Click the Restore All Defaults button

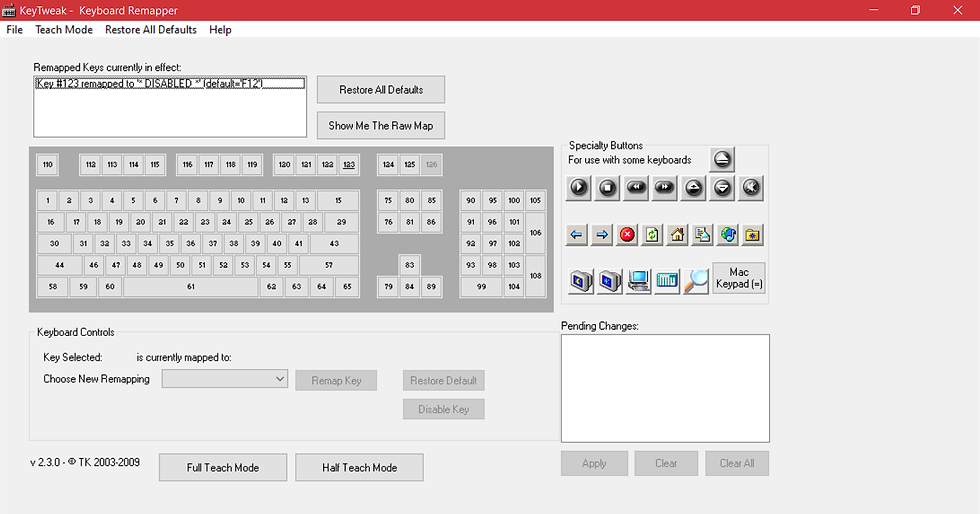(381, 89)
